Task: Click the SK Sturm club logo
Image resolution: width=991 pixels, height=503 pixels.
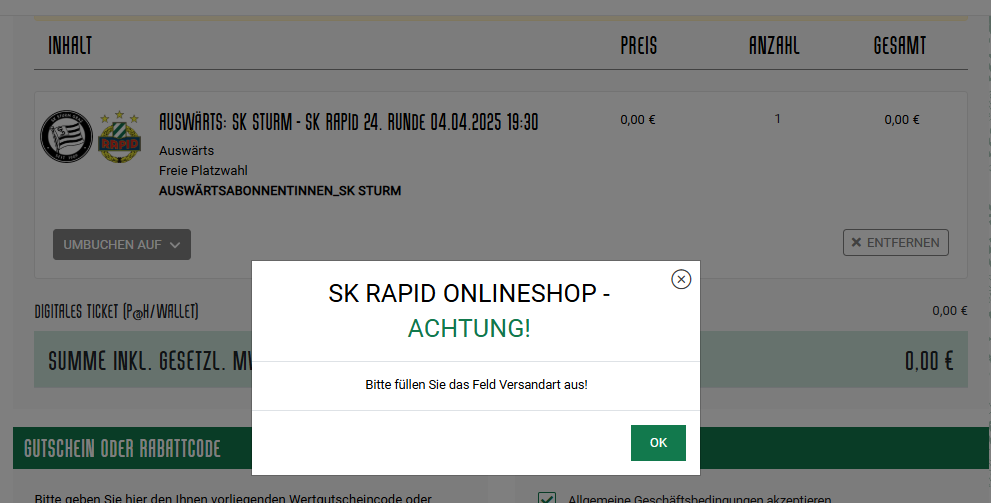Action: [x=66, y=136]
